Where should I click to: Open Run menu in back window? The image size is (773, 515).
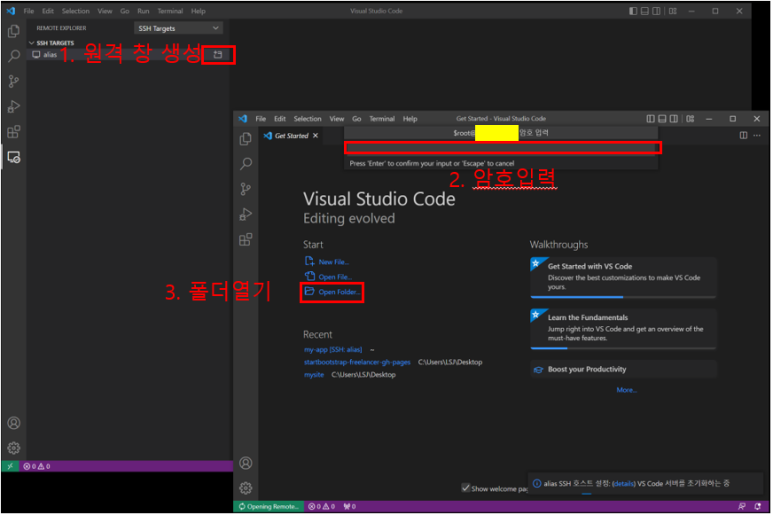(x=143, y=11)
